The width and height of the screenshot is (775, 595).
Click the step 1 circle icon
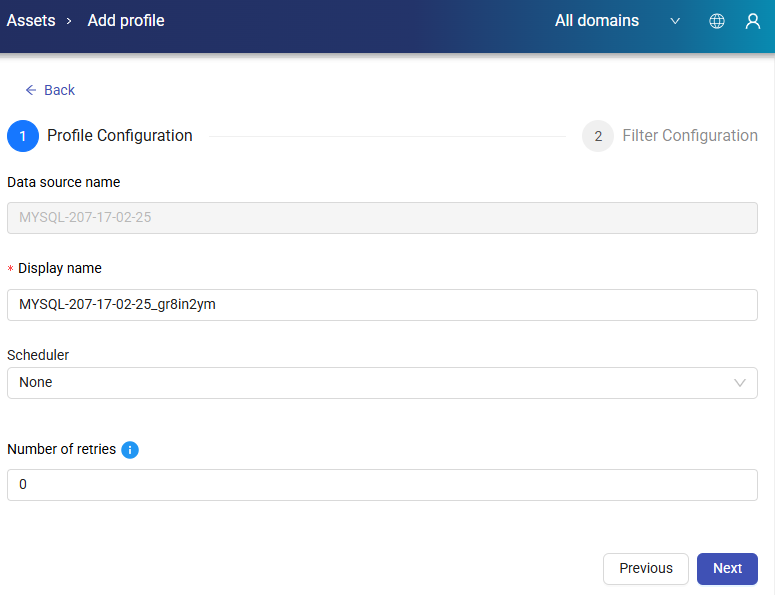23,136
